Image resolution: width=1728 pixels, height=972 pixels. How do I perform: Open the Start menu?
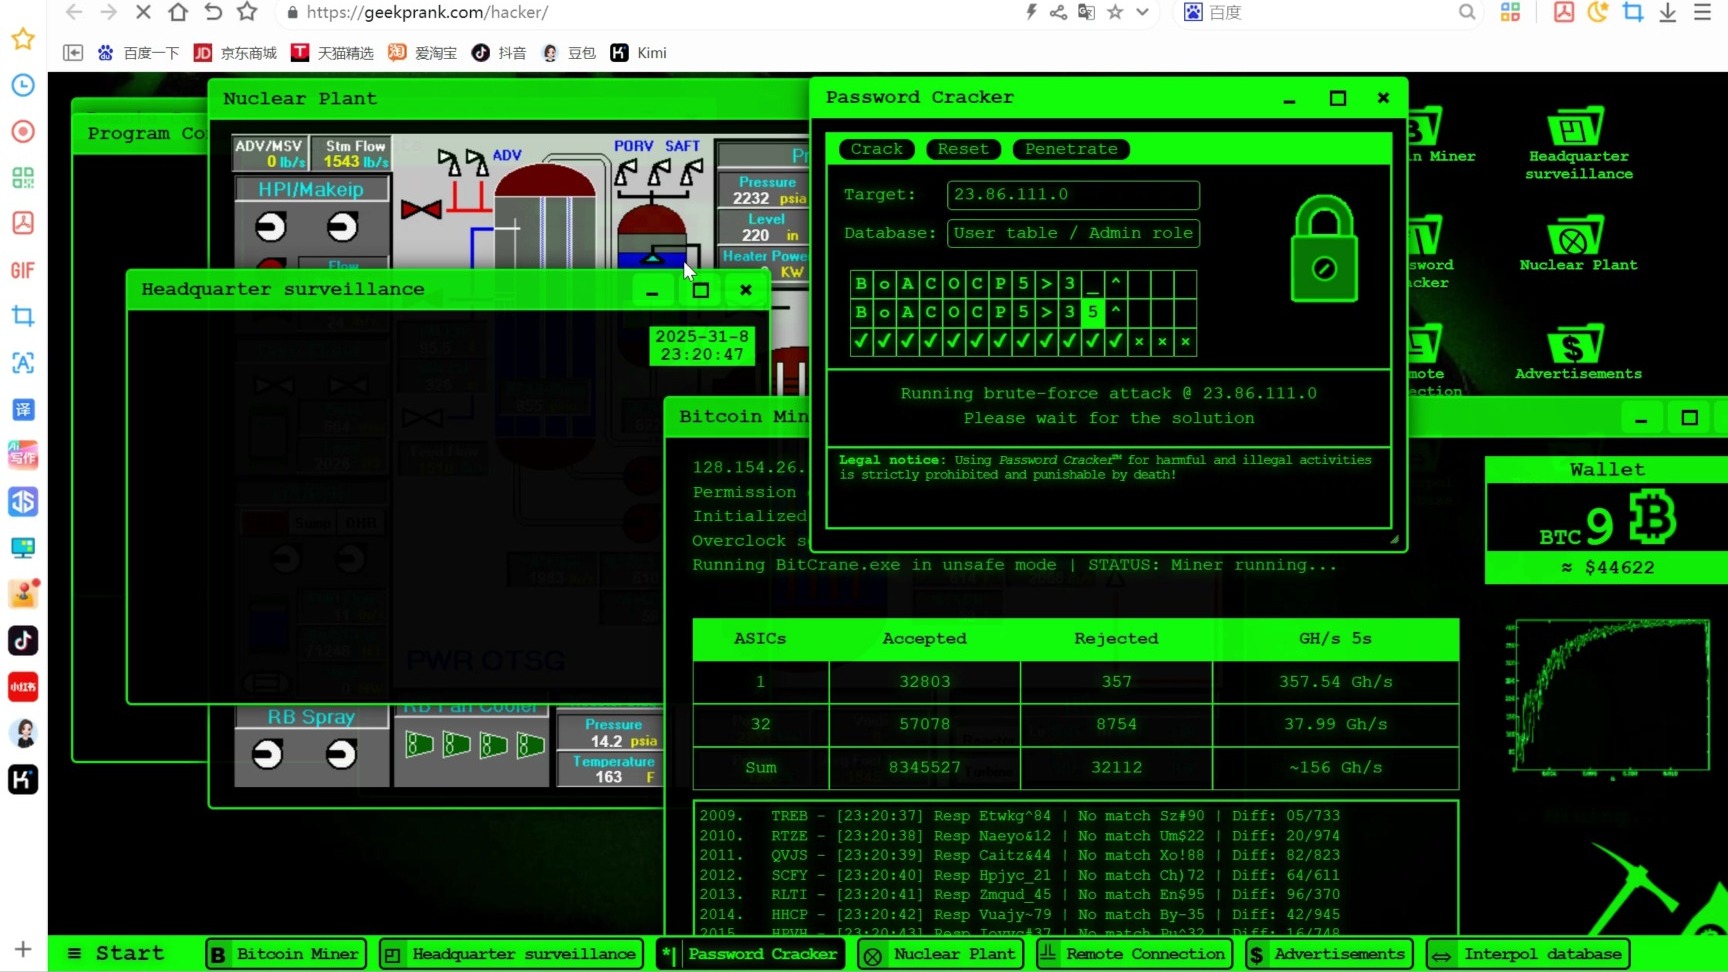tap(116, 954)
